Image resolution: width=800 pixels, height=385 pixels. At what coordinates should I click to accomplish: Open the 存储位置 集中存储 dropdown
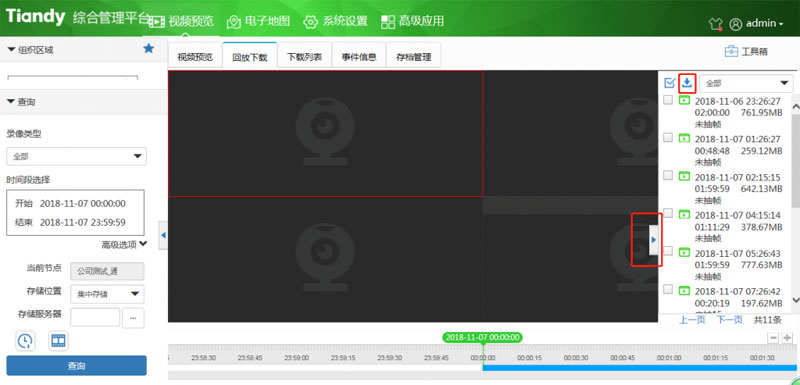click(x=107, y=294)
